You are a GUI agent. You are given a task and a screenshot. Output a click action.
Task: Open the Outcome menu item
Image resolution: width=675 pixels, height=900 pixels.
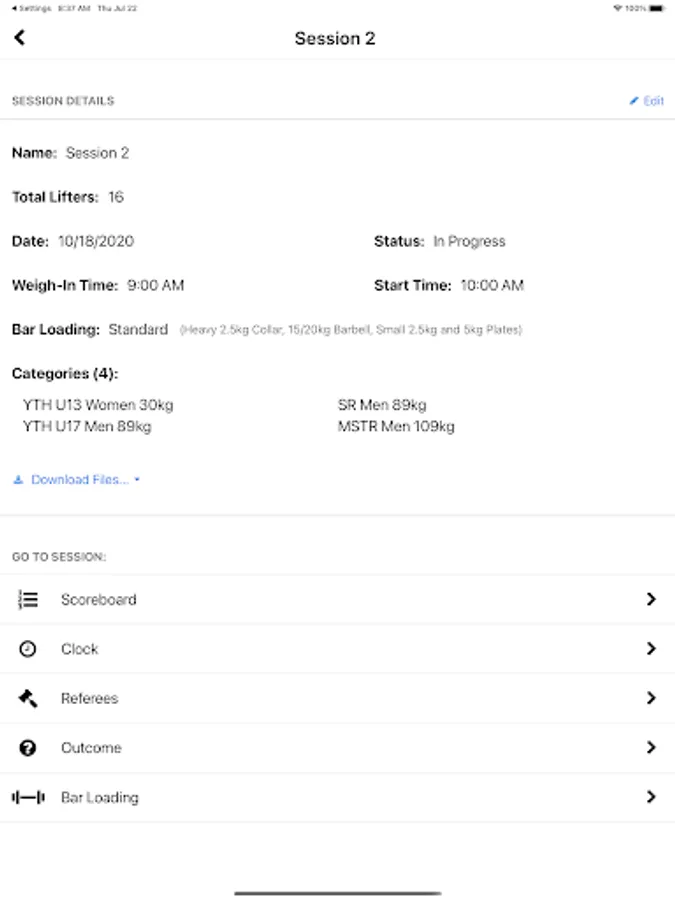pos(91,748)
